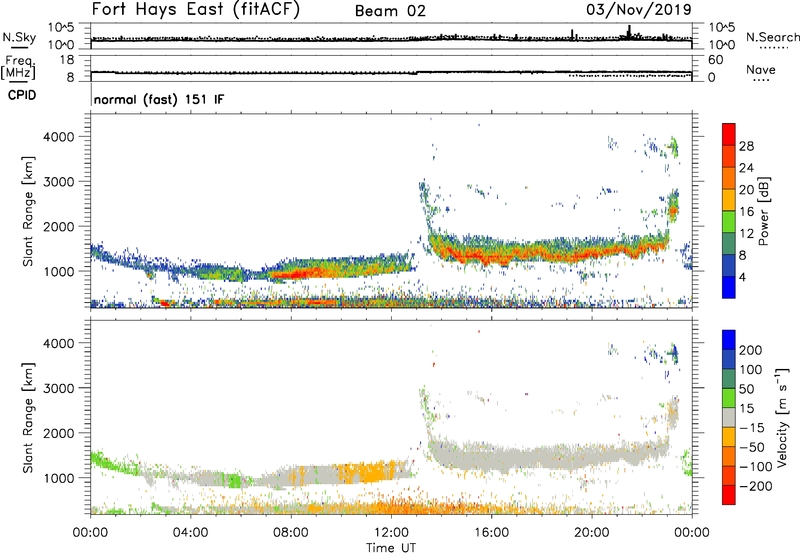Click the red power band near 08:00
Image resolution: width=800 pixels, height=554 pixels.
[x=293, y=274]
